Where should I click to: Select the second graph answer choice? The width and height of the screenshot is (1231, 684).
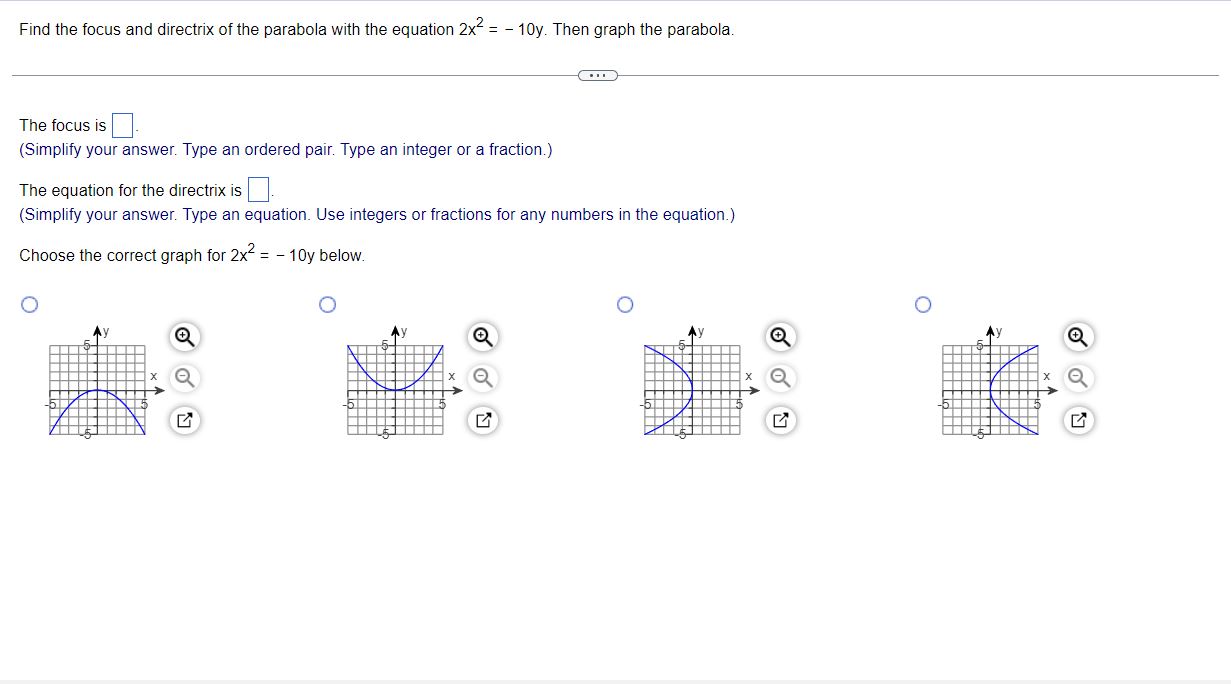pyautogui.click(x=327, y=304)
